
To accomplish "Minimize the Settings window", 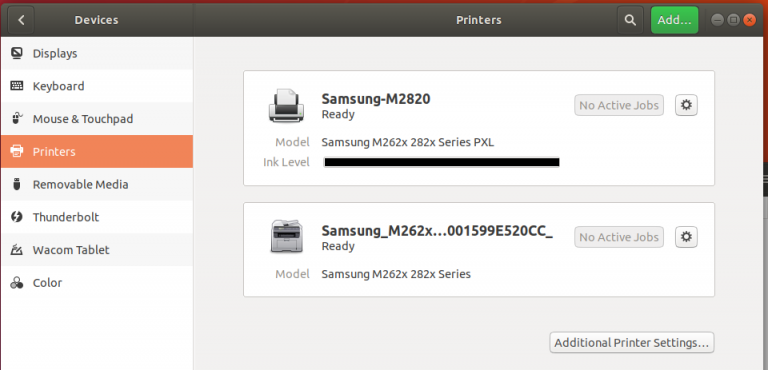I will tap(717, 20).
